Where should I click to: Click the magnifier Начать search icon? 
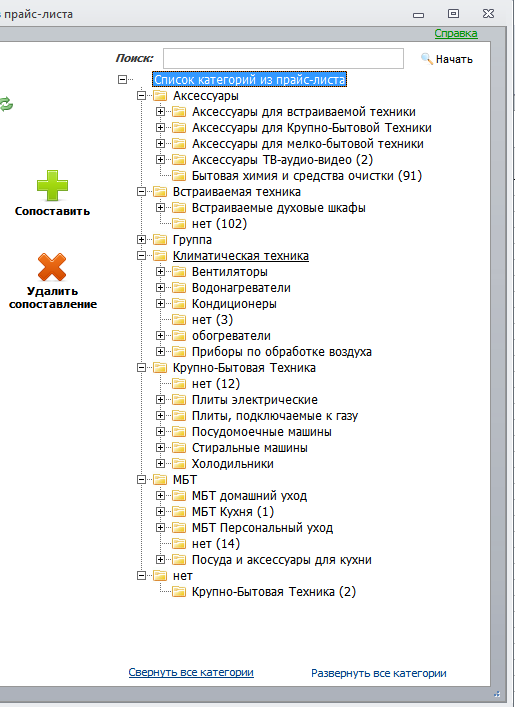tap(427, 59)
